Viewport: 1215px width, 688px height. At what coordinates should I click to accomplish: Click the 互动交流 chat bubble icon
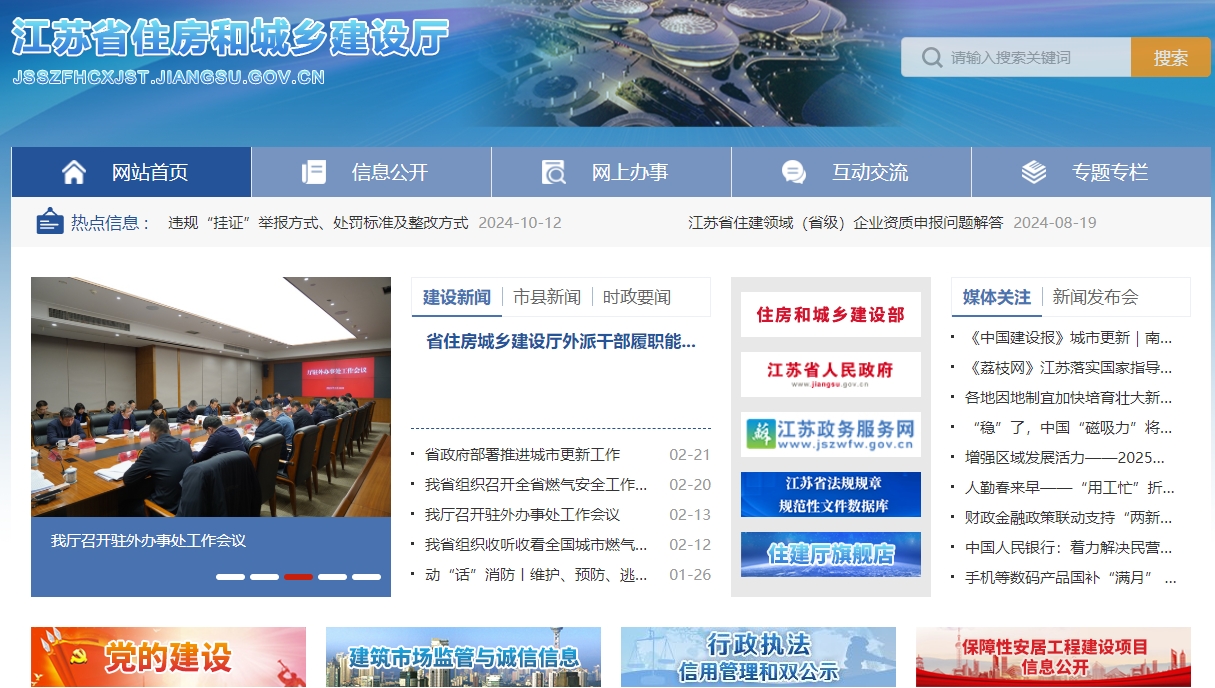[794, 172]
